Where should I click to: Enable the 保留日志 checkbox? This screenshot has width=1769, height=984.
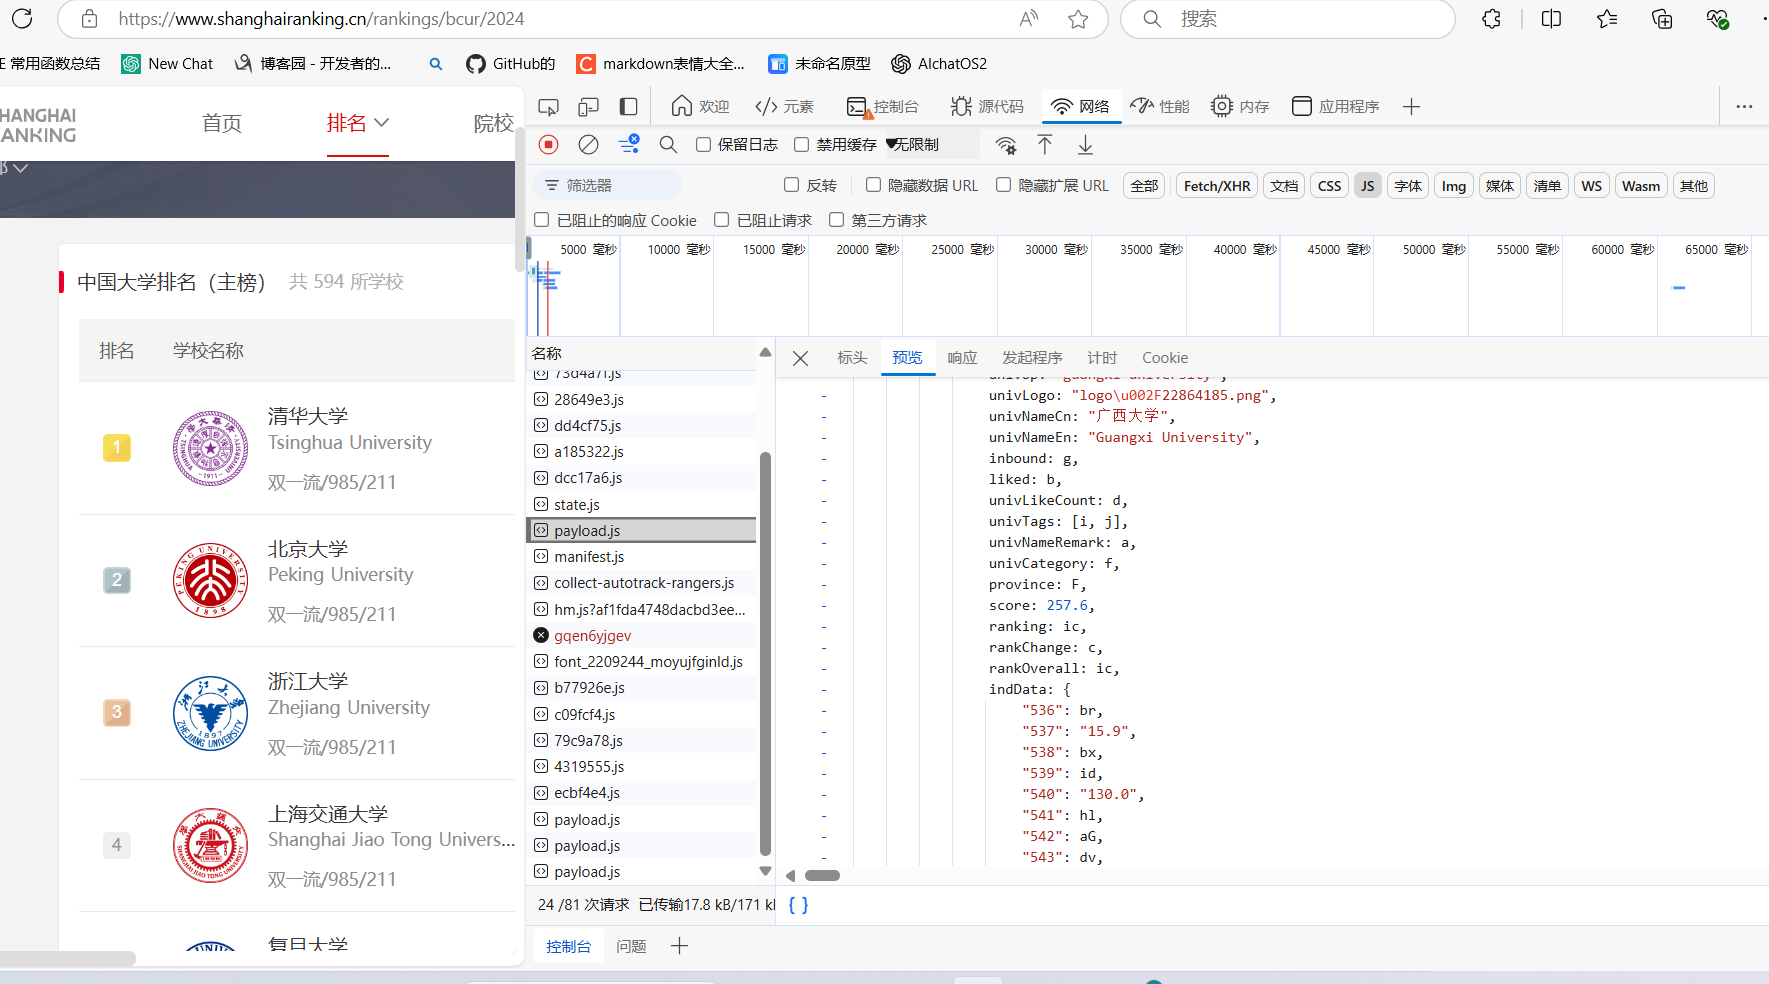tap(704, 145)
